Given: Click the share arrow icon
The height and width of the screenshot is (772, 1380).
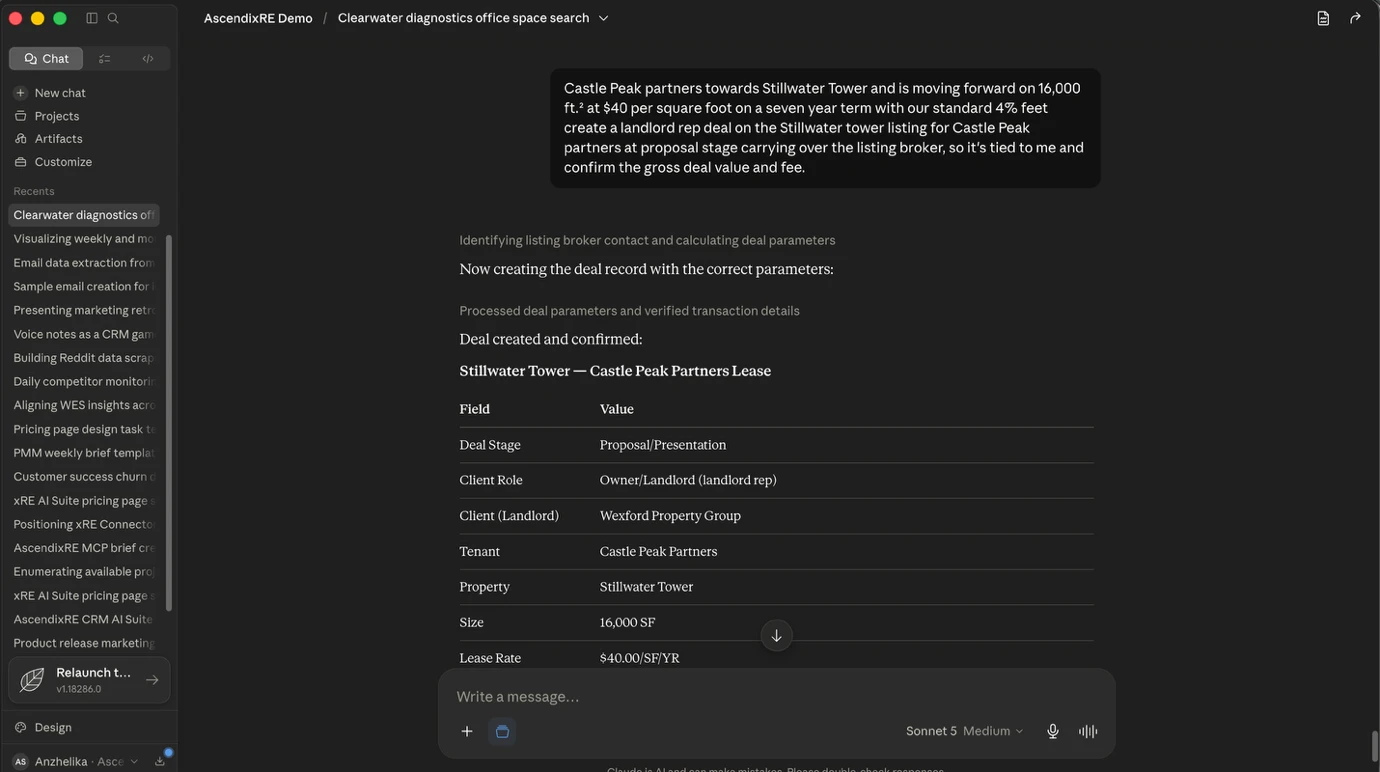Looking at the screenshot, I should pyautogui.click(x=1355, y=18).
